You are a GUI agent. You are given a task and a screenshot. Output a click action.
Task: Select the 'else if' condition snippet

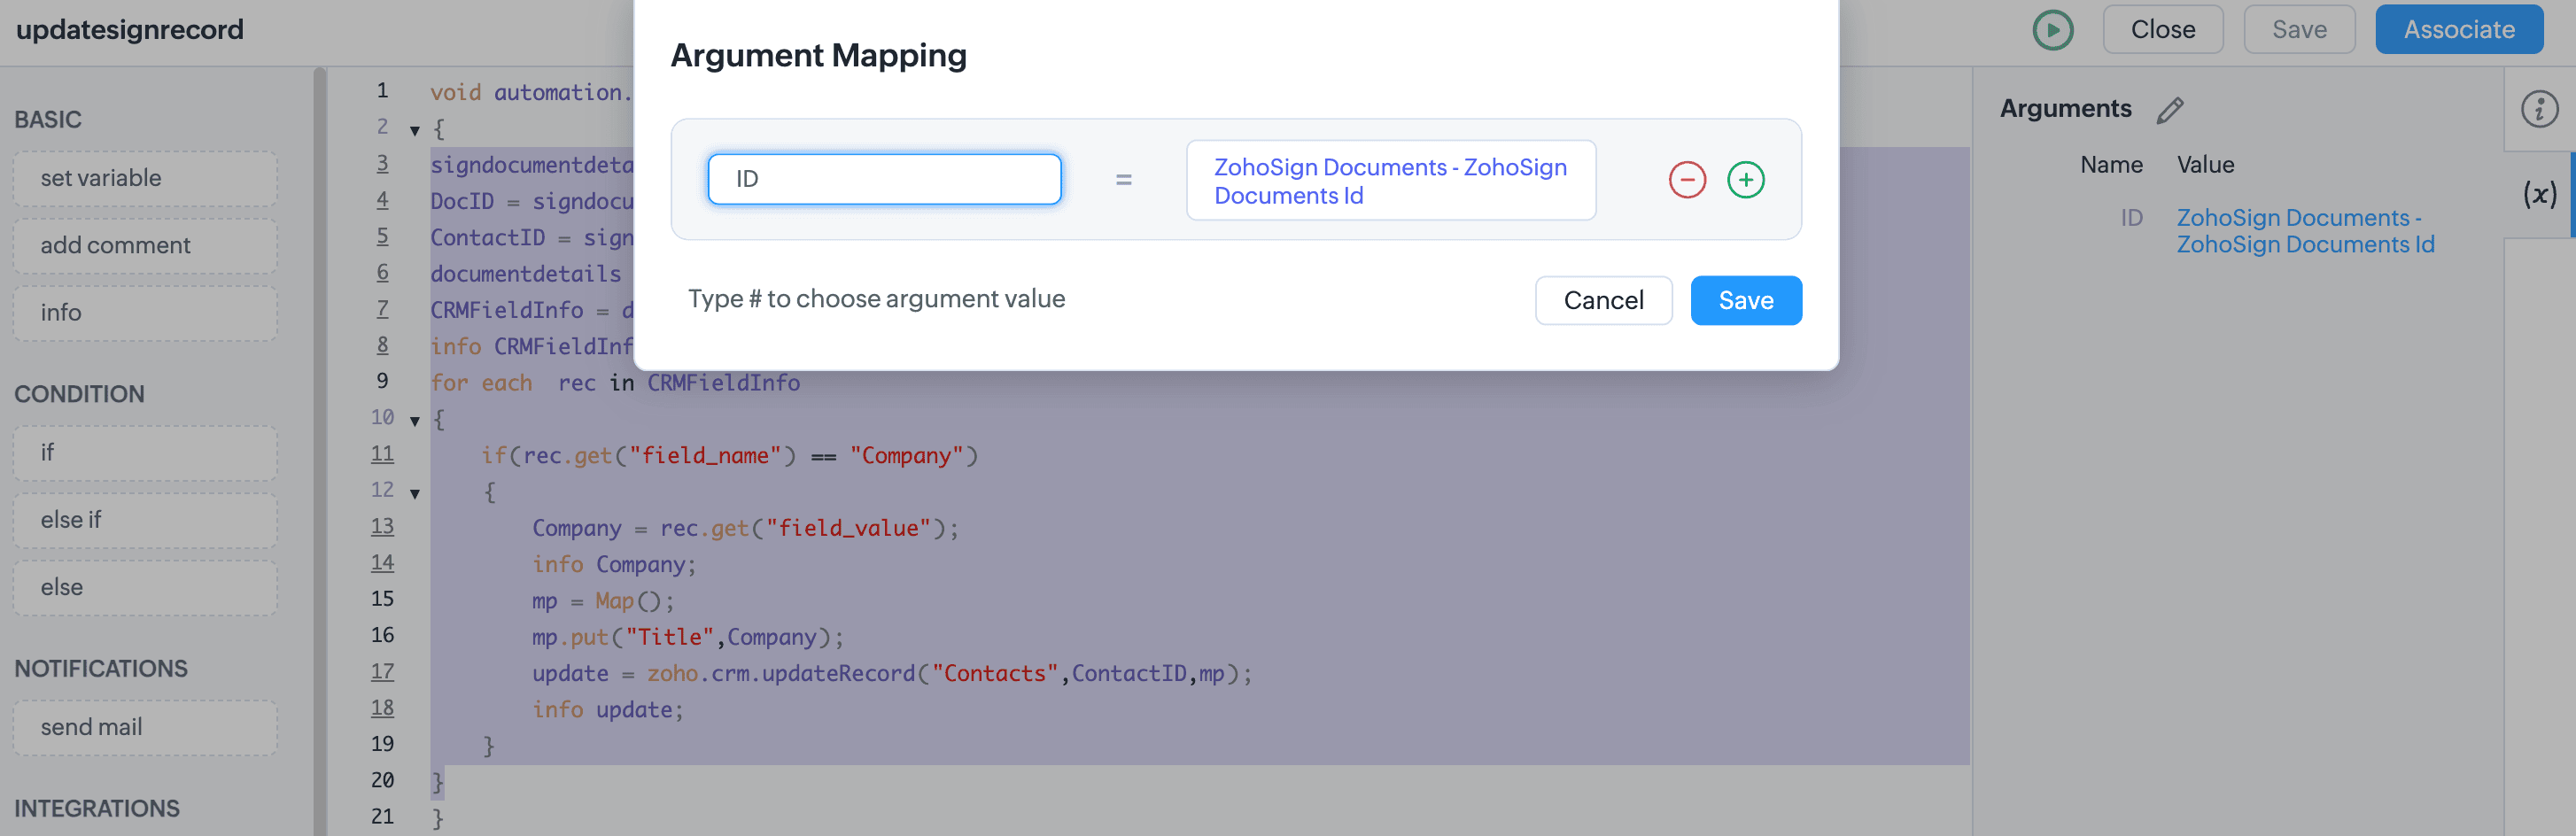point(145,520)
